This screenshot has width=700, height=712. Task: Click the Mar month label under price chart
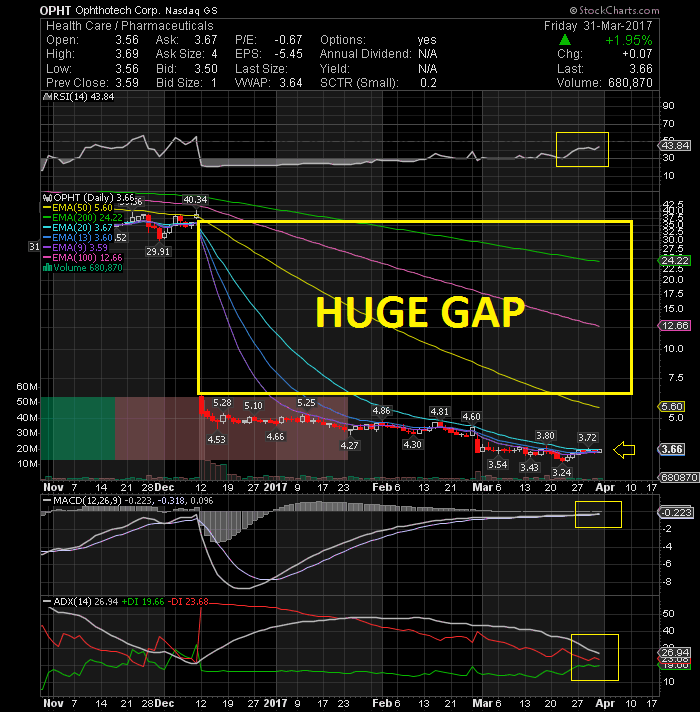(482, 487)
